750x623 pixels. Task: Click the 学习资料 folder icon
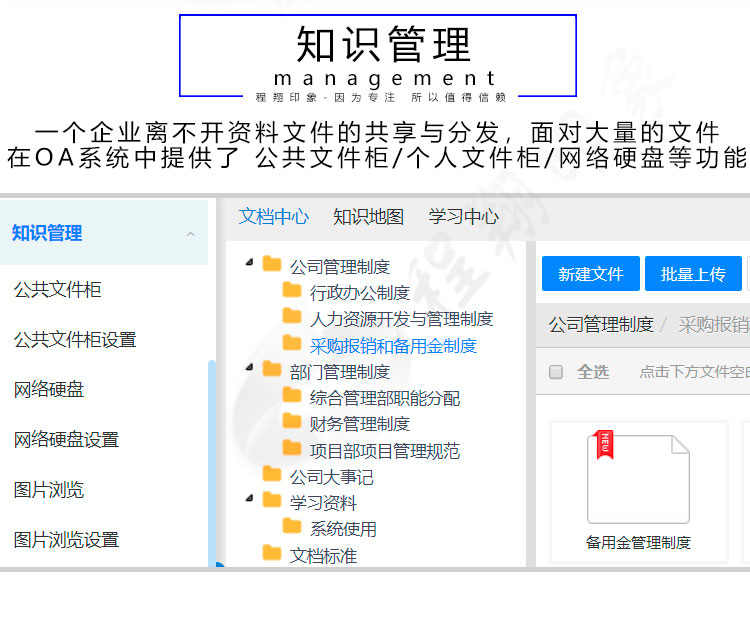(272, 500)
